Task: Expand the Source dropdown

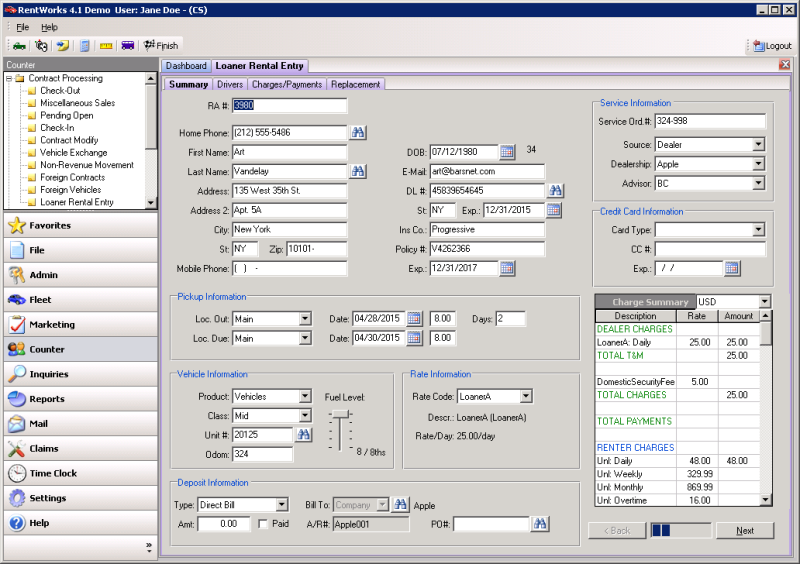Action: point(759,144)
